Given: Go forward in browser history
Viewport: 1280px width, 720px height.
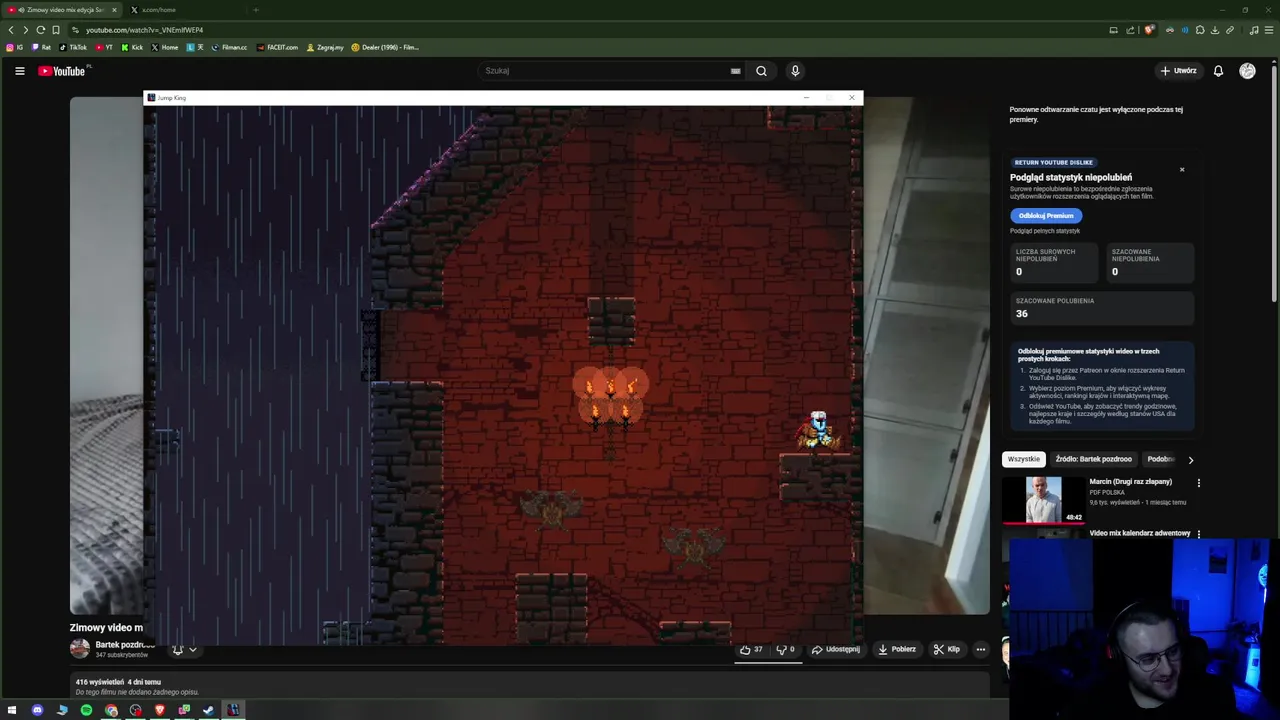Looking at the screenshot, I should [25, 30].
